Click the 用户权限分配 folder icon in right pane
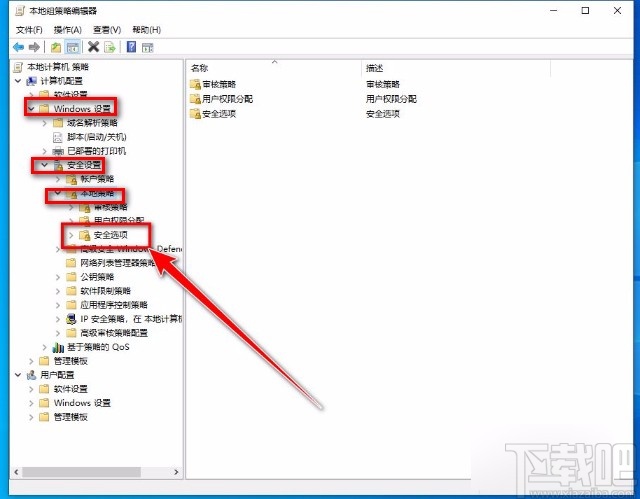 pos(195,99)
